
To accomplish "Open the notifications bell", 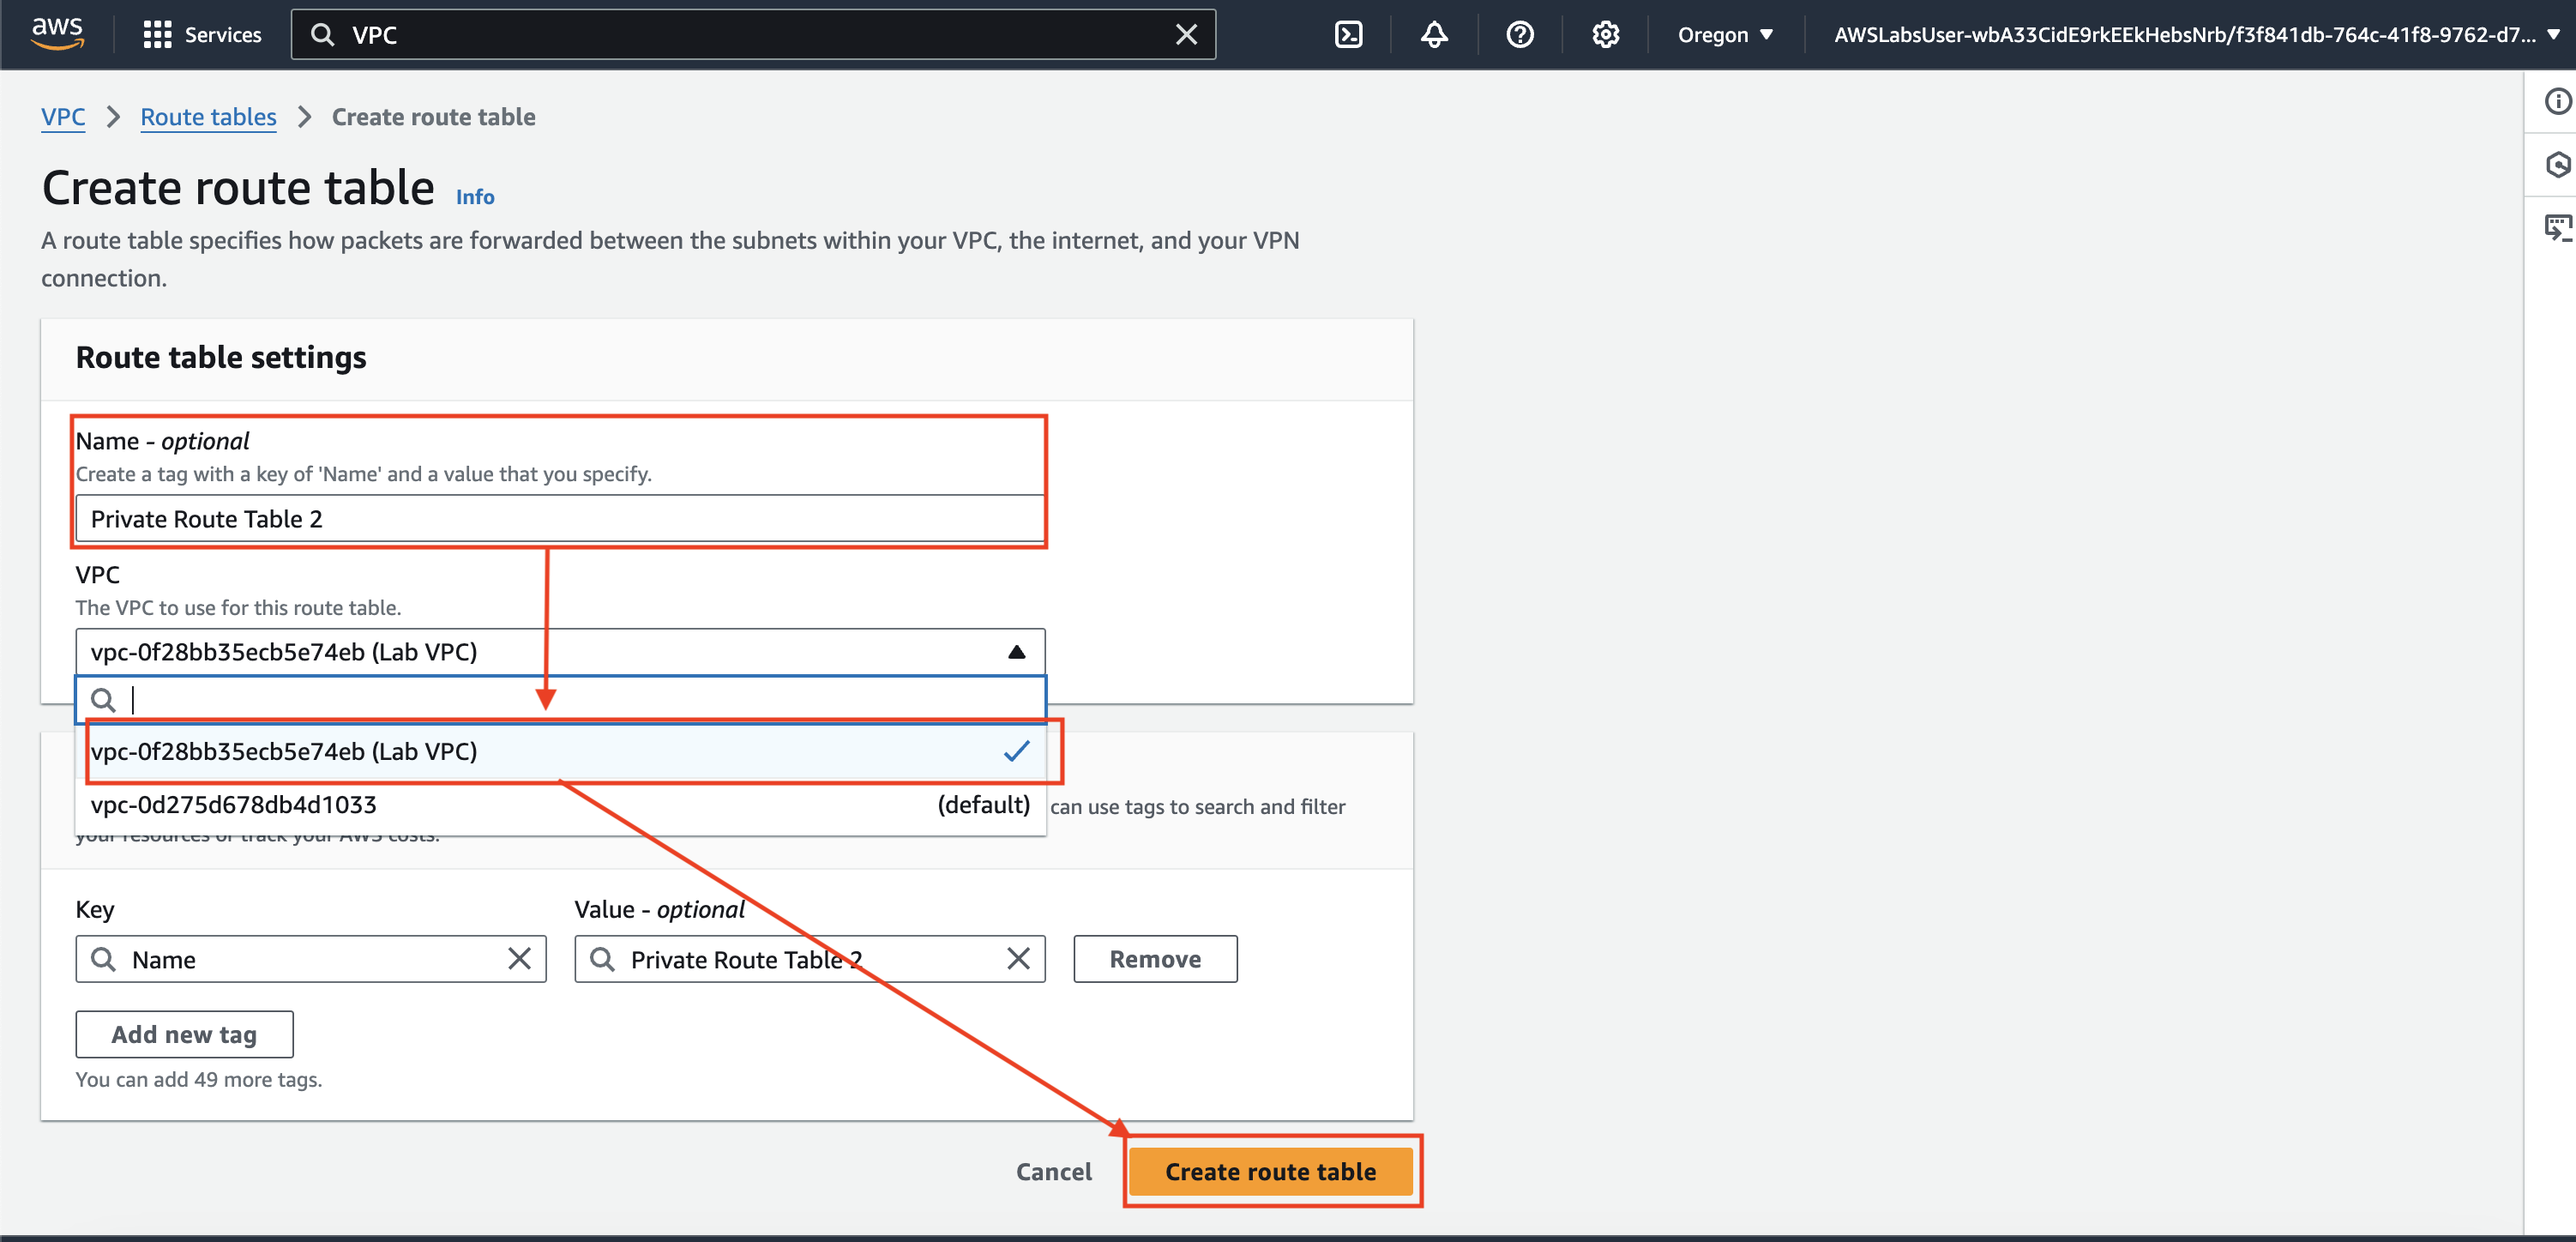I will point(1434,35).
